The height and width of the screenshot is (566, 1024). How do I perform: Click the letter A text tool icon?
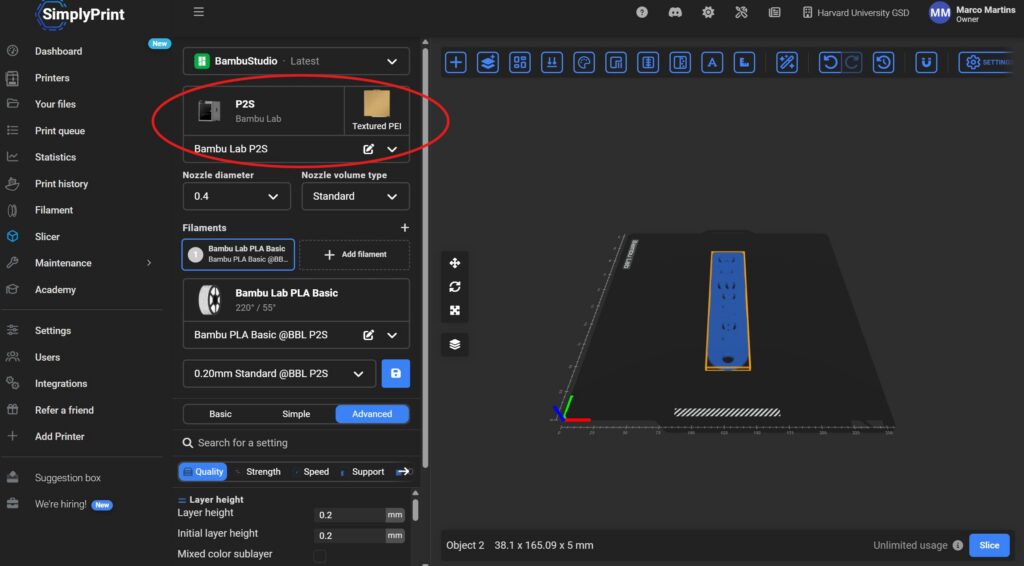[712, 63]
